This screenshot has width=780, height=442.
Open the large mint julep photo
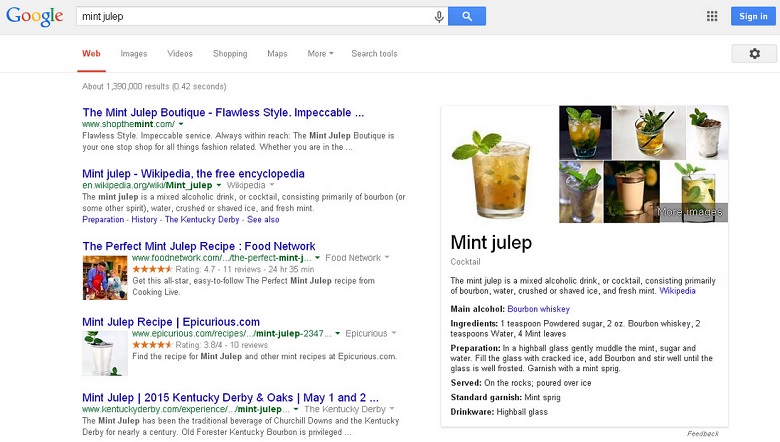[500, 164]
